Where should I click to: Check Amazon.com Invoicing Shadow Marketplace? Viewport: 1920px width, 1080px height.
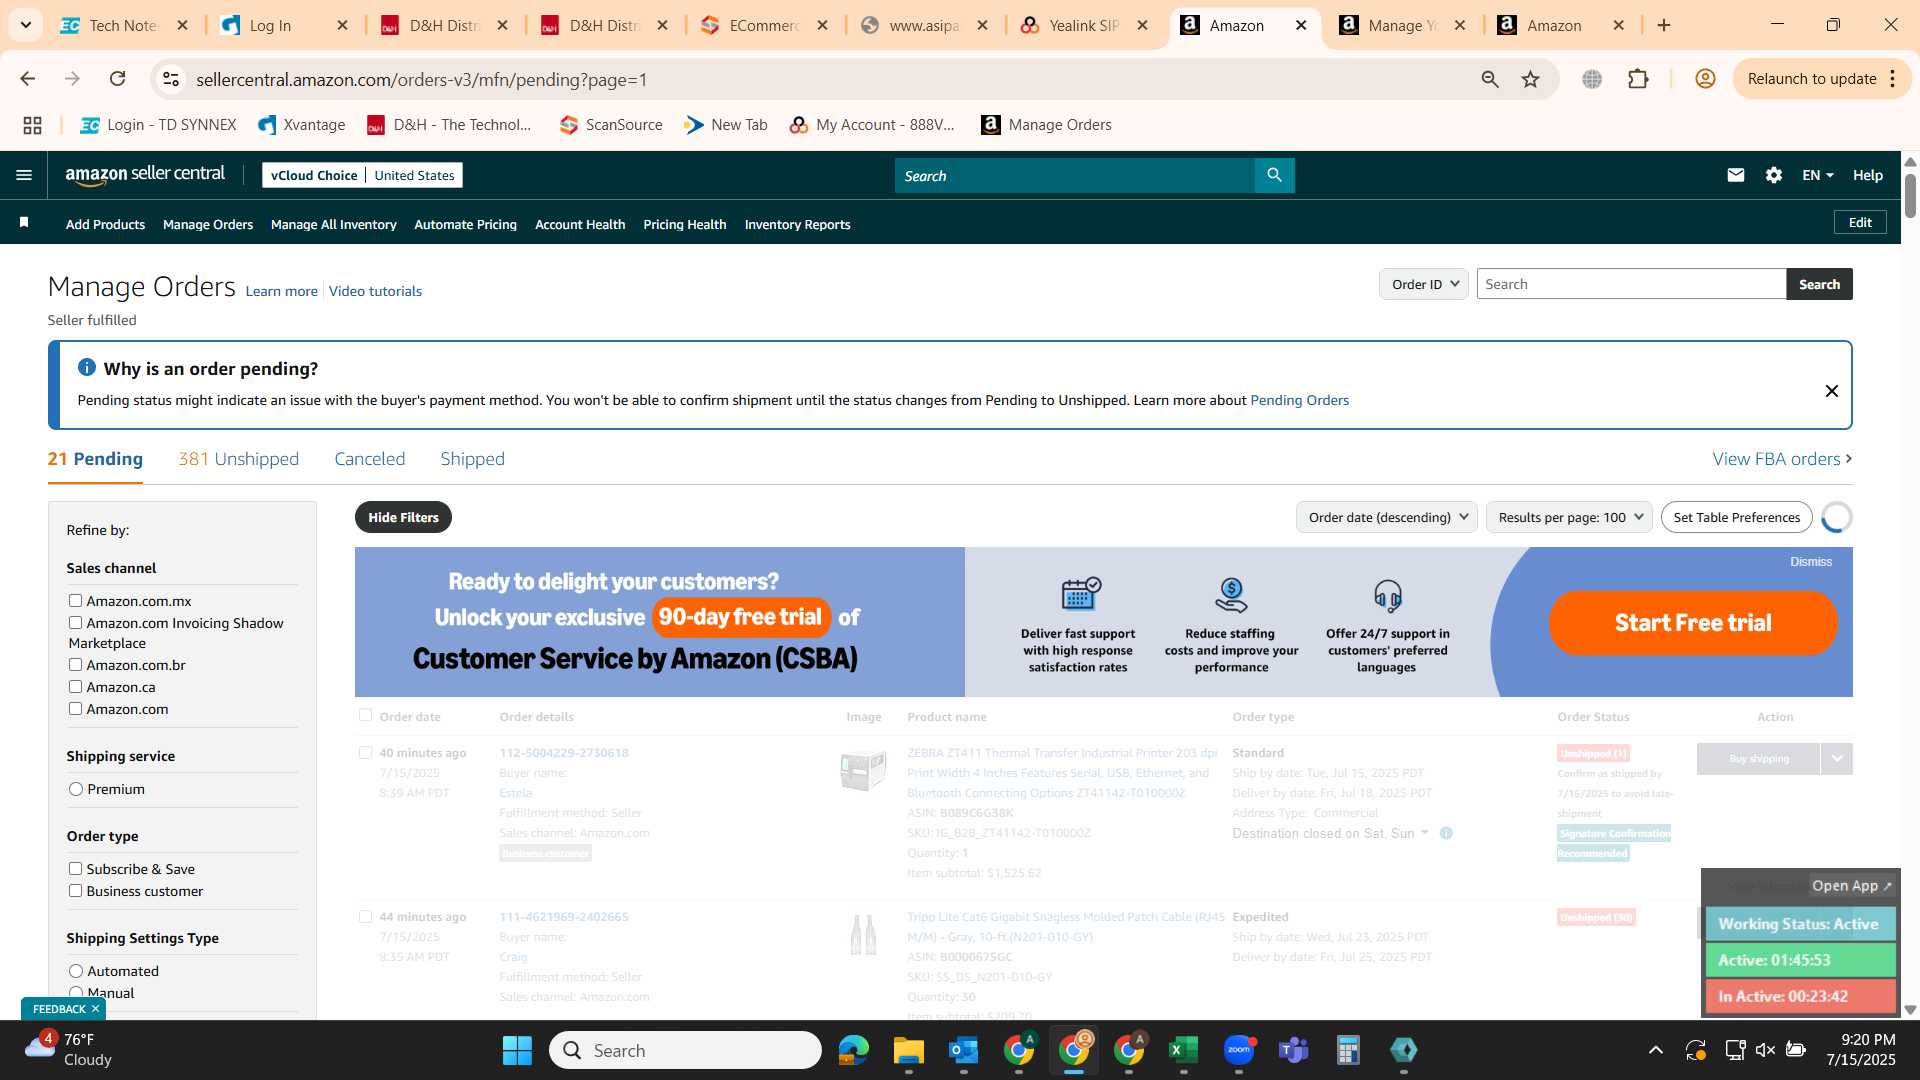coord(75,622)
